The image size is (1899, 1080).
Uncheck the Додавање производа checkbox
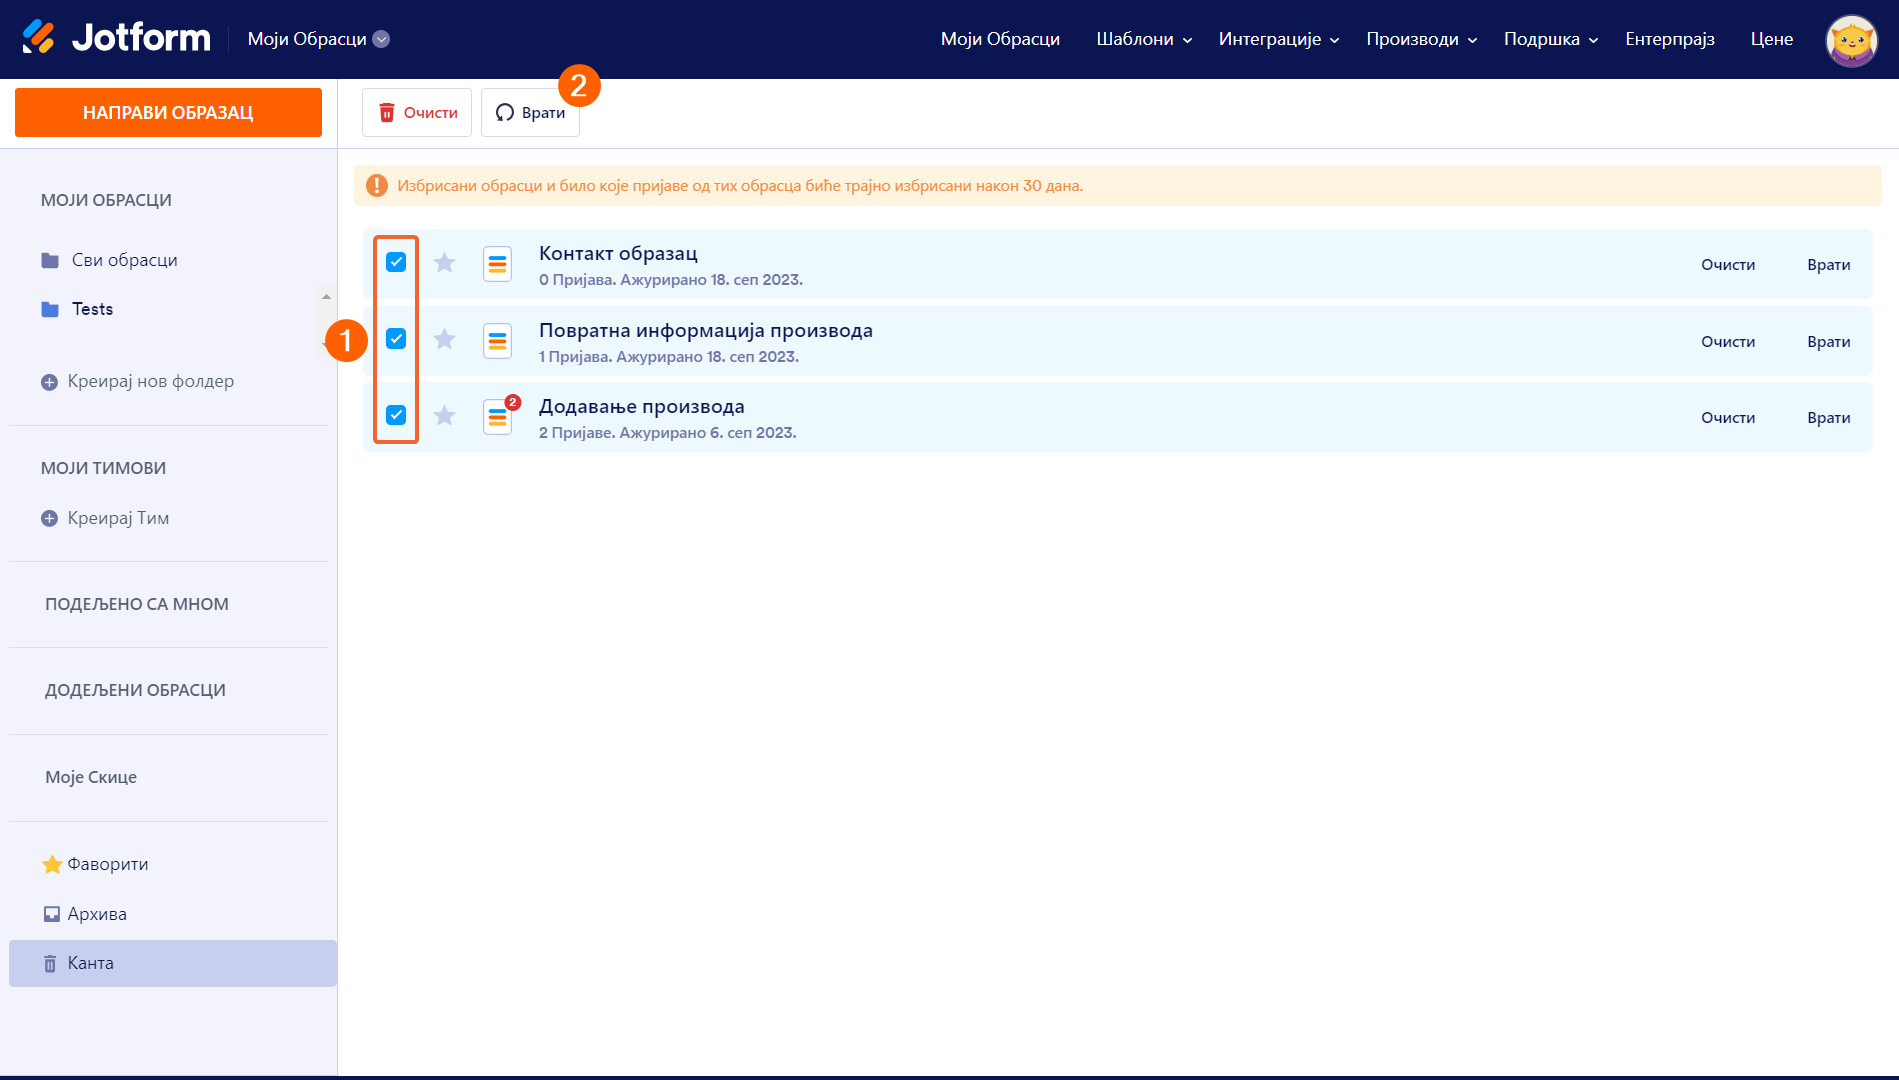coord(396,415)
